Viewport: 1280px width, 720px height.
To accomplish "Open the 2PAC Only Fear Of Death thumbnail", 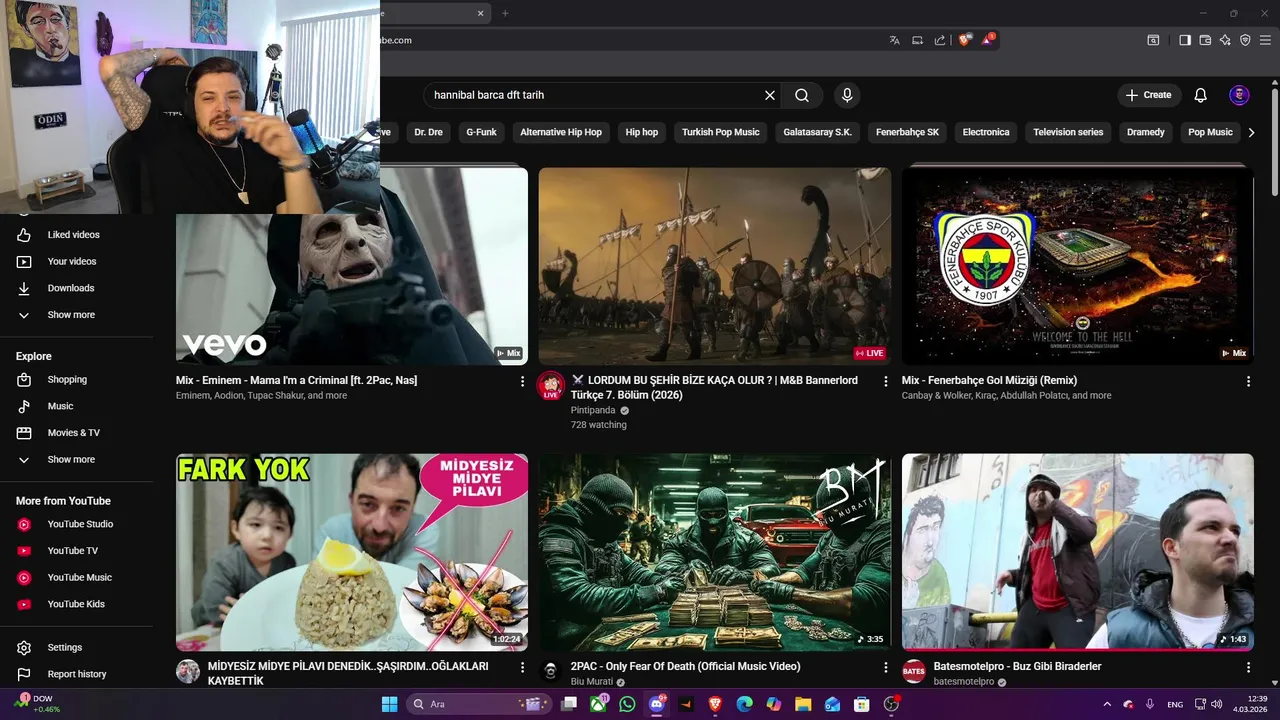I will (715, 552).
